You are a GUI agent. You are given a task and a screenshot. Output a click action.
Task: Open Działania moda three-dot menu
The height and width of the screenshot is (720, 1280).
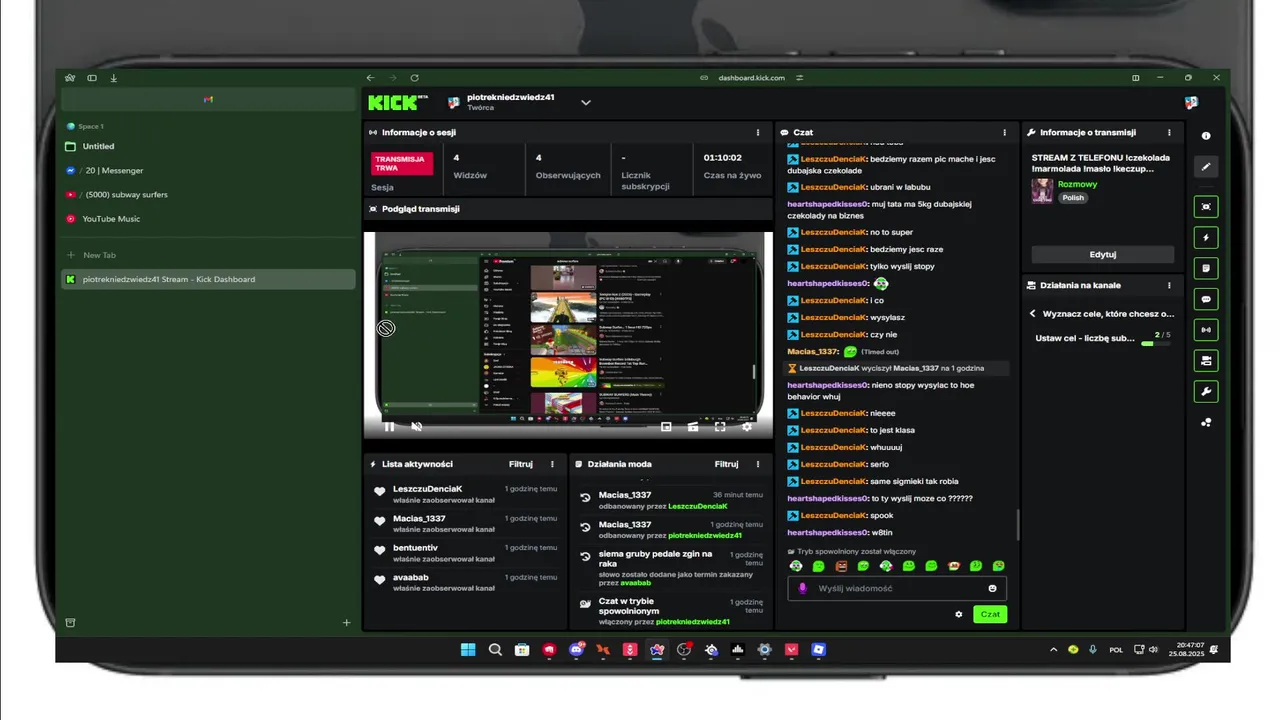coord(758,464)
